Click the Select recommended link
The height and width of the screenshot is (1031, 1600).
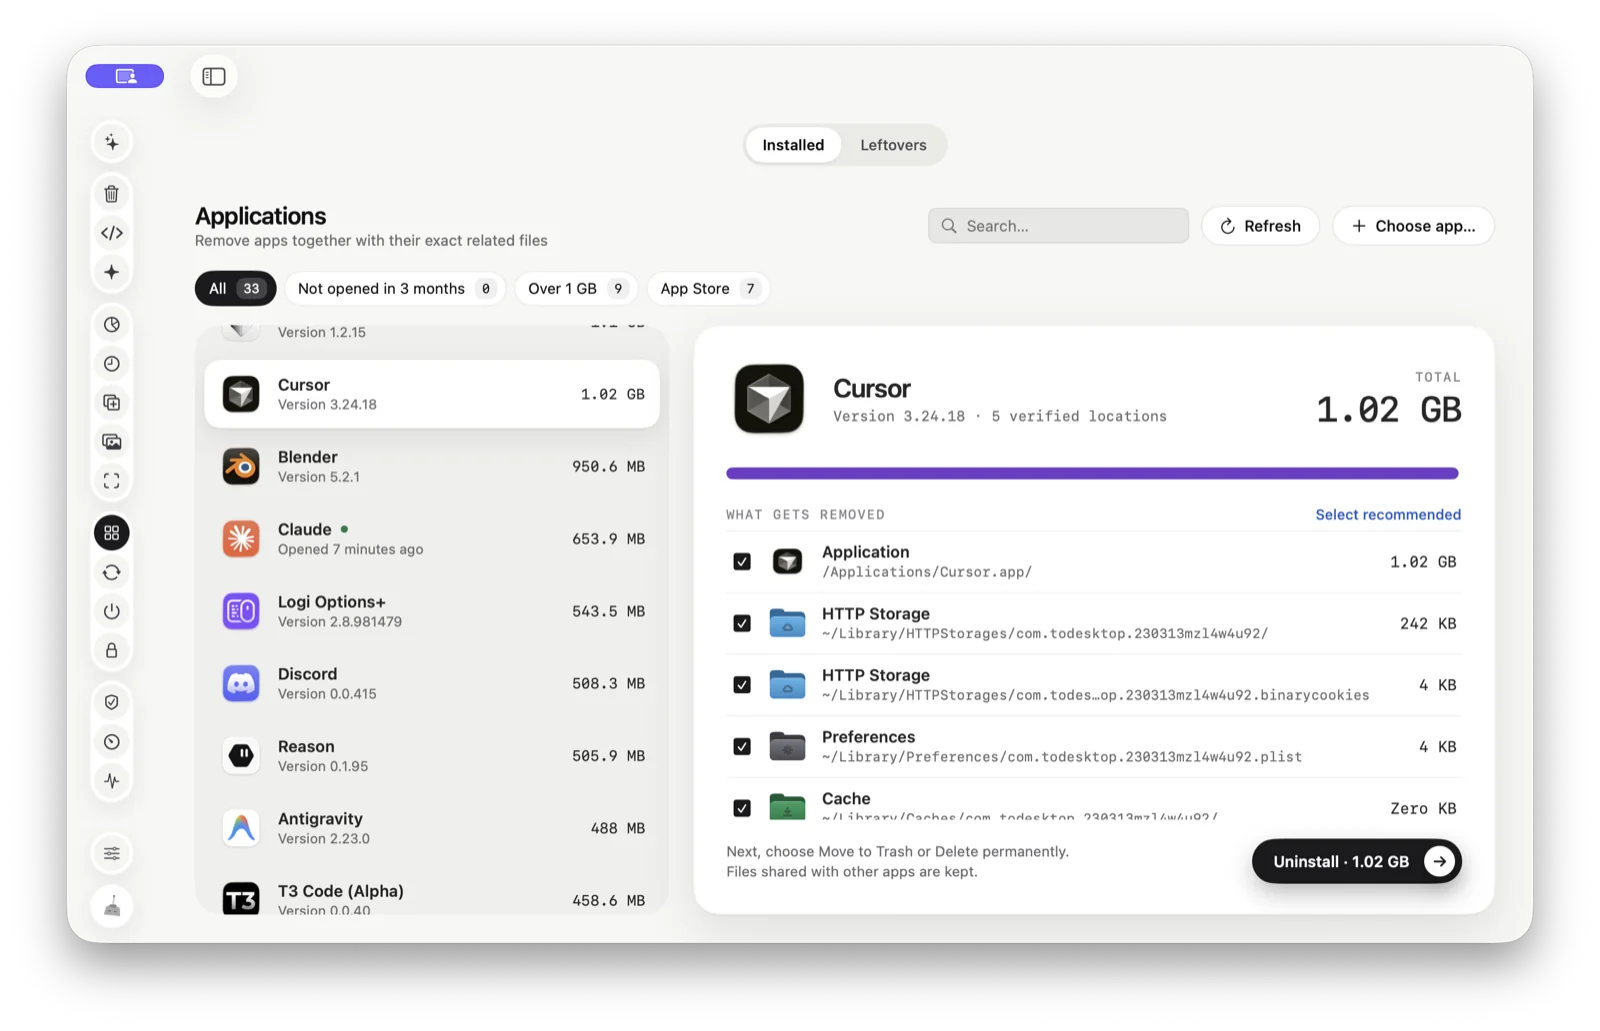pyautogui.click(x=1388, y=515)
